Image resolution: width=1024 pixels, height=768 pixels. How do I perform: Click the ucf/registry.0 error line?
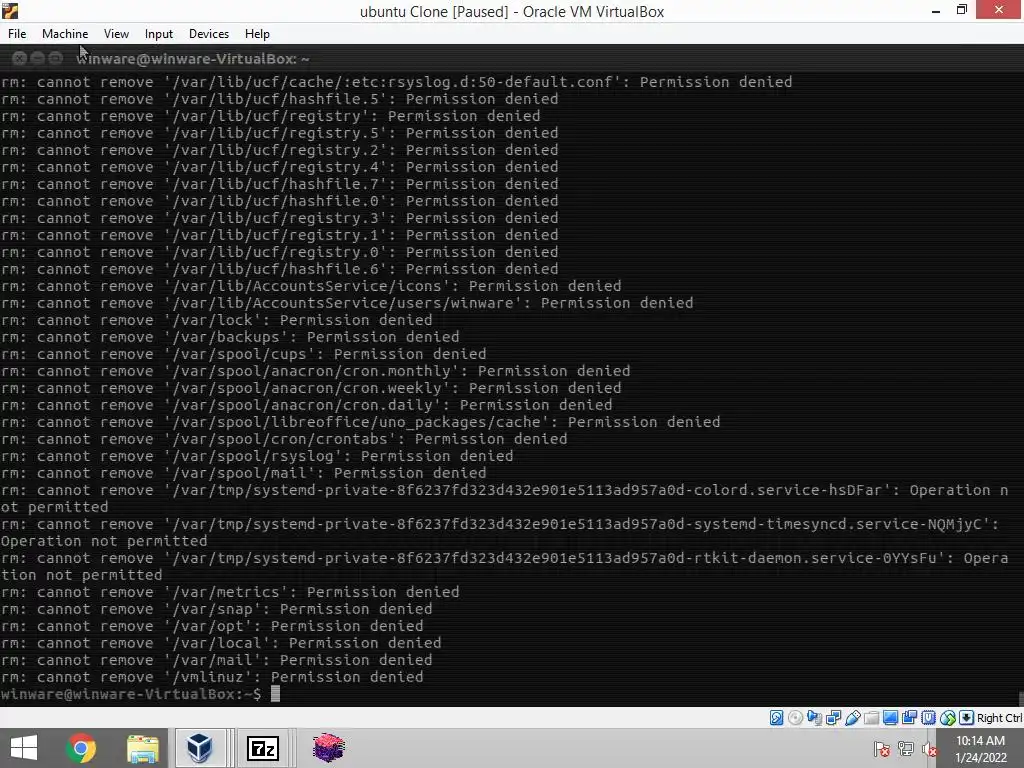tap(280, 252)
